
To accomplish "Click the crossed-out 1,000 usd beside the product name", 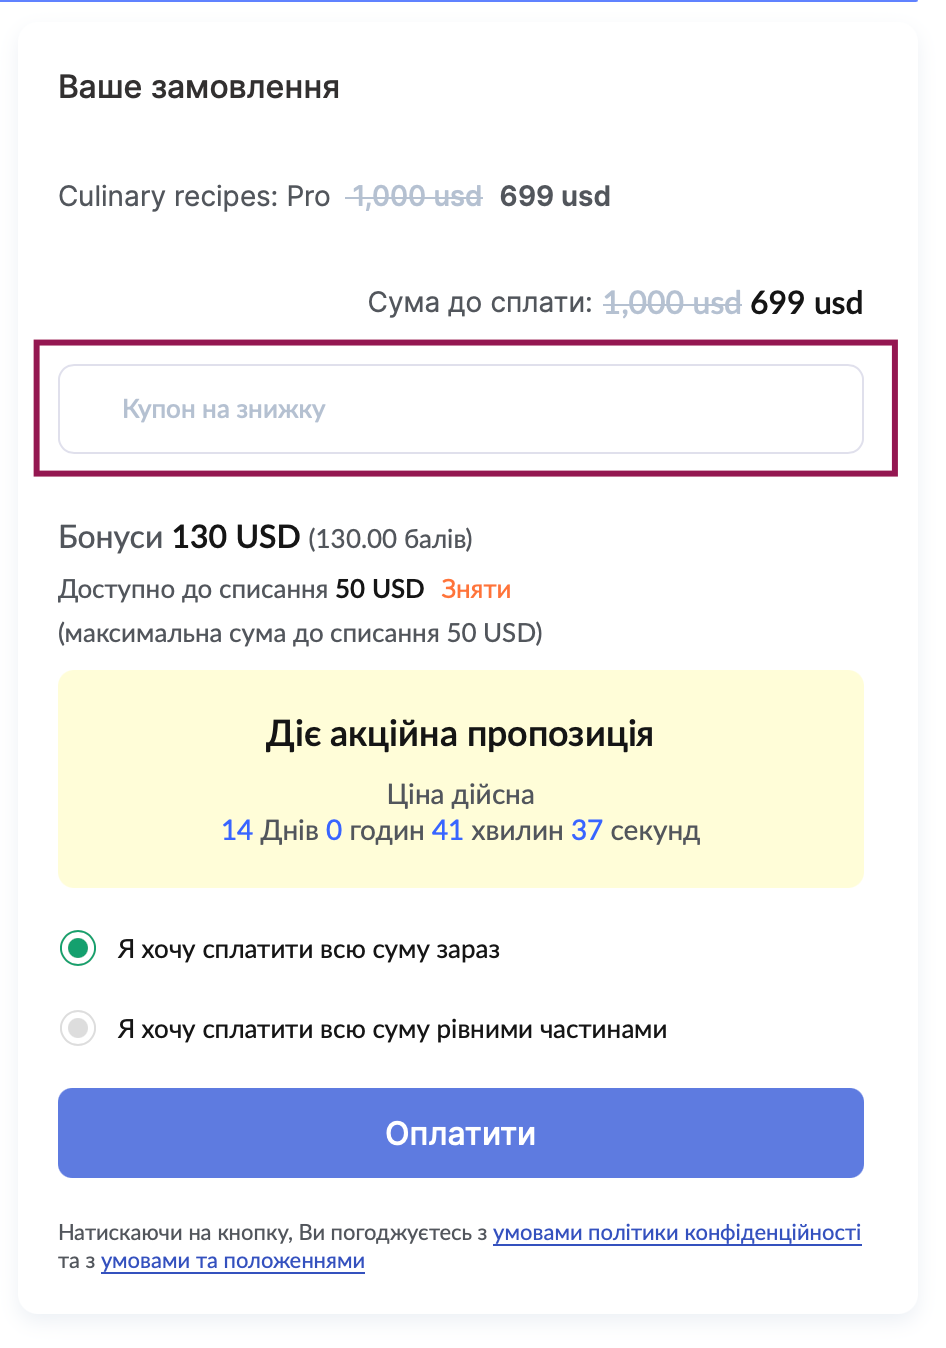I will pyautogui.click(x=415, y=196).
